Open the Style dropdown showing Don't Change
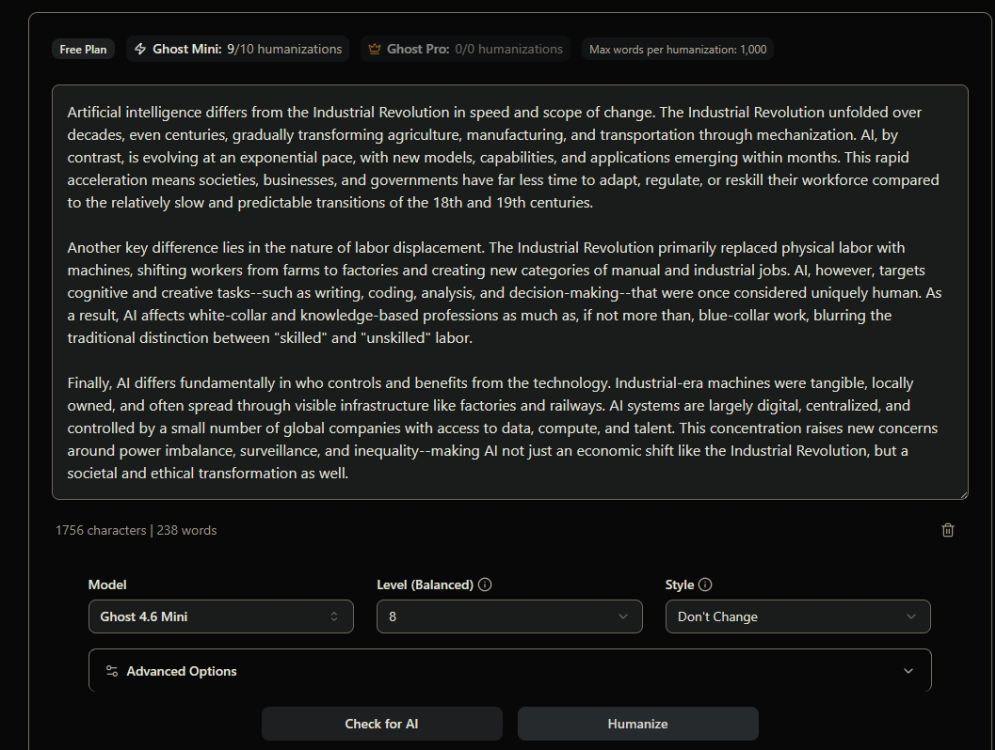Screen dimensions: 995x750 click(797, 616)
